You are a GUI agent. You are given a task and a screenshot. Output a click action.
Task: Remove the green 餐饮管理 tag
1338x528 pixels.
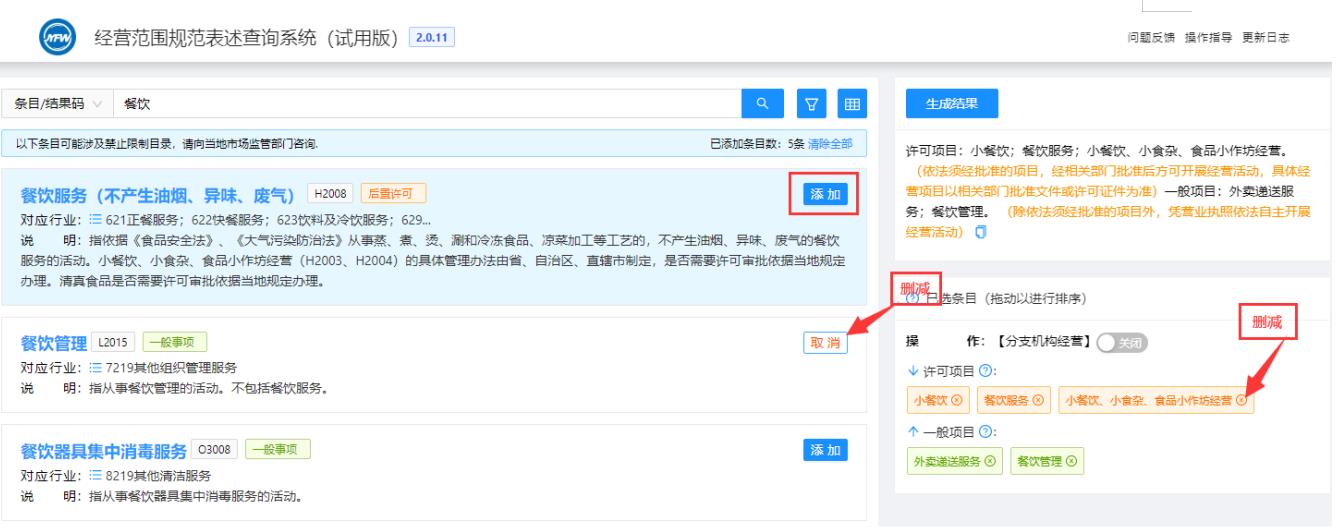tap(1071, 460)
